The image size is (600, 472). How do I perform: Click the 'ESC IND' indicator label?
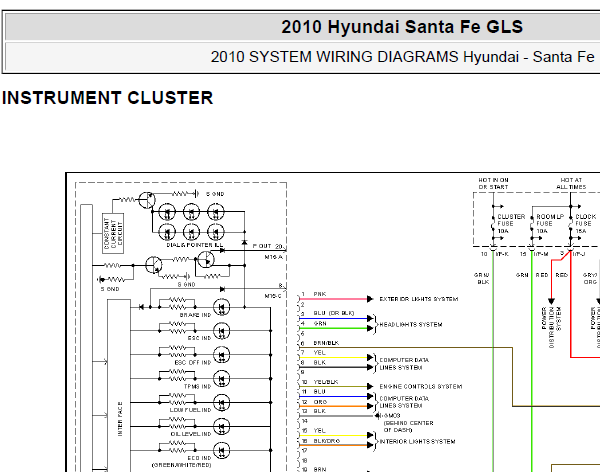(199, 338)
